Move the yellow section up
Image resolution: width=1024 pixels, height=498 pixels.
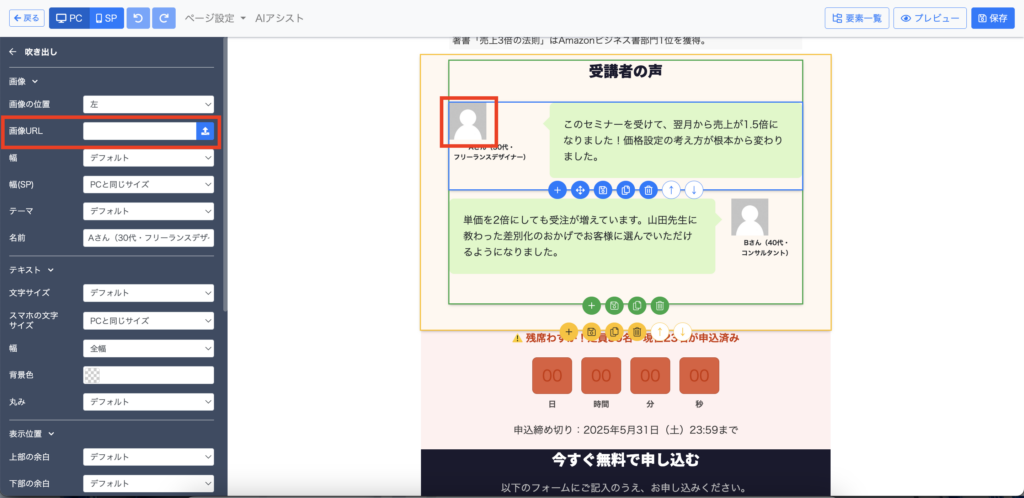660,332
